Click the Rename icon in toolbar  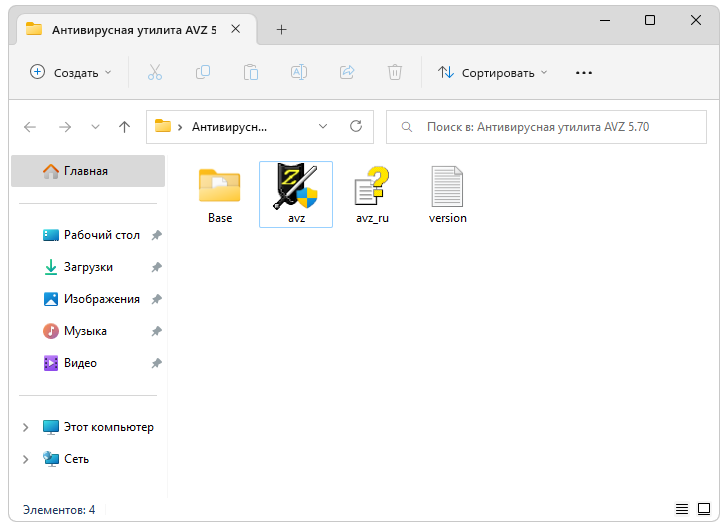click(x=299, y=72)
